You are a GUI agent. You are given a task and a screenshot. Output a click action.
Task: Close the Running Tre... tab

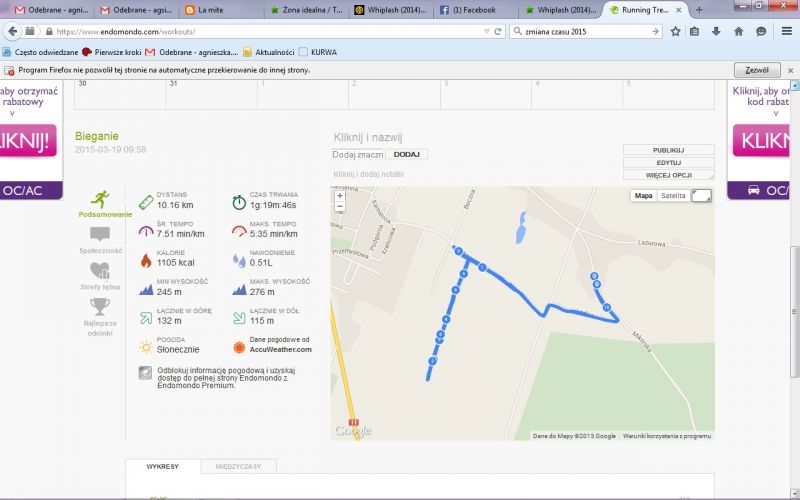click(x=679, y=10)
